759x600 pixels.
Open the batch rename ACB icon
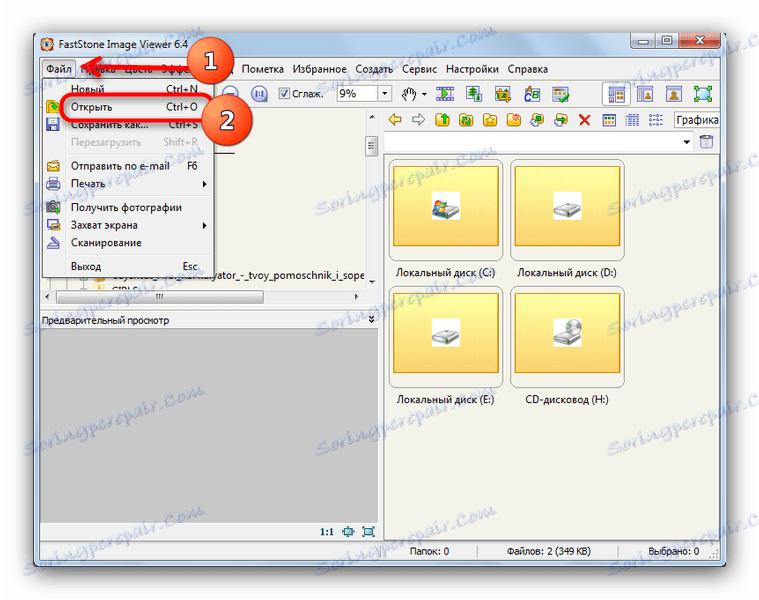(x=532, y=94)
